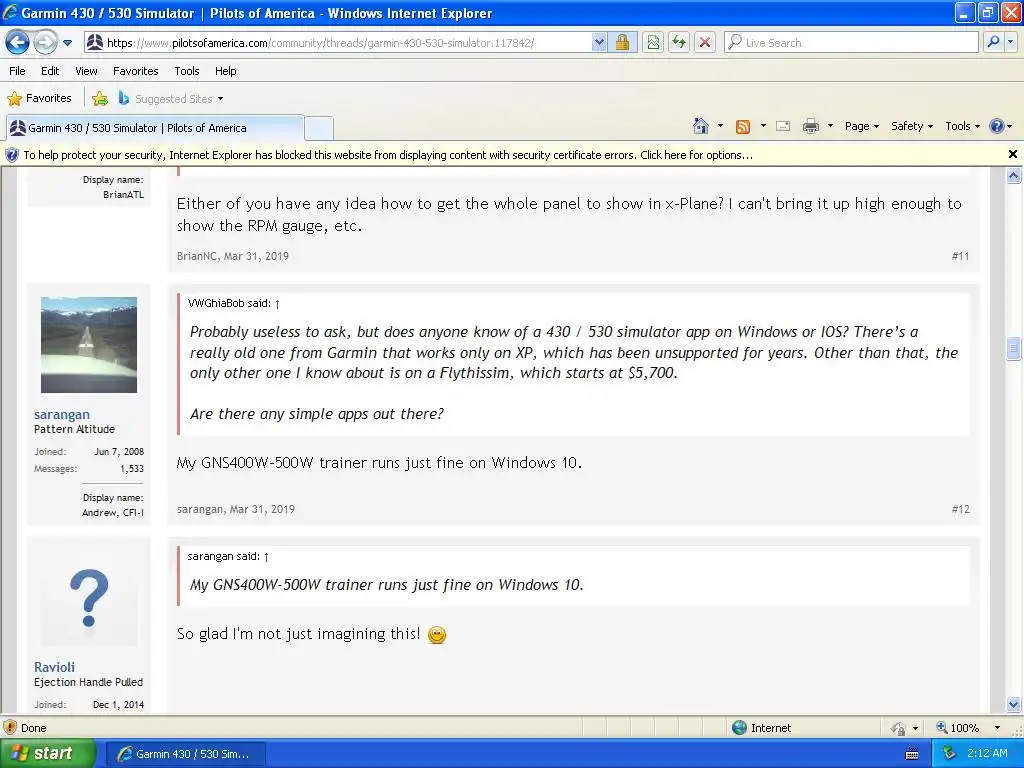Click the vertical scrollbar thumb
Screen dimensions: 1024x768
click(x=1013, y=348)
